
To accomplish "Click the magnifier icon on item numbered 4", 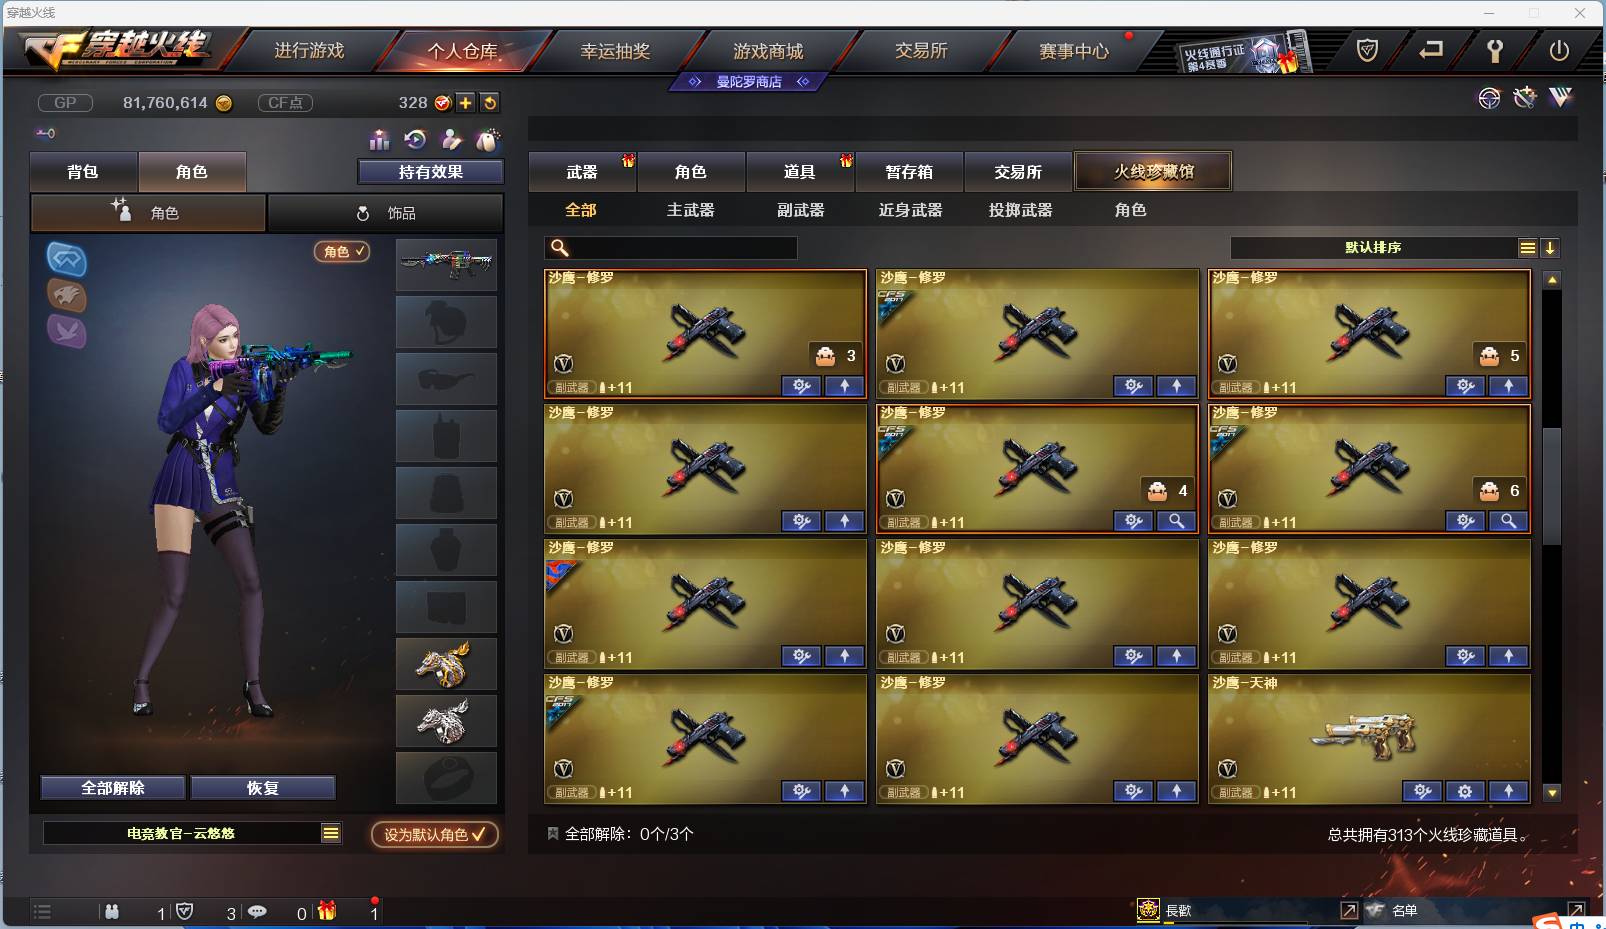I will point(1177,521).
